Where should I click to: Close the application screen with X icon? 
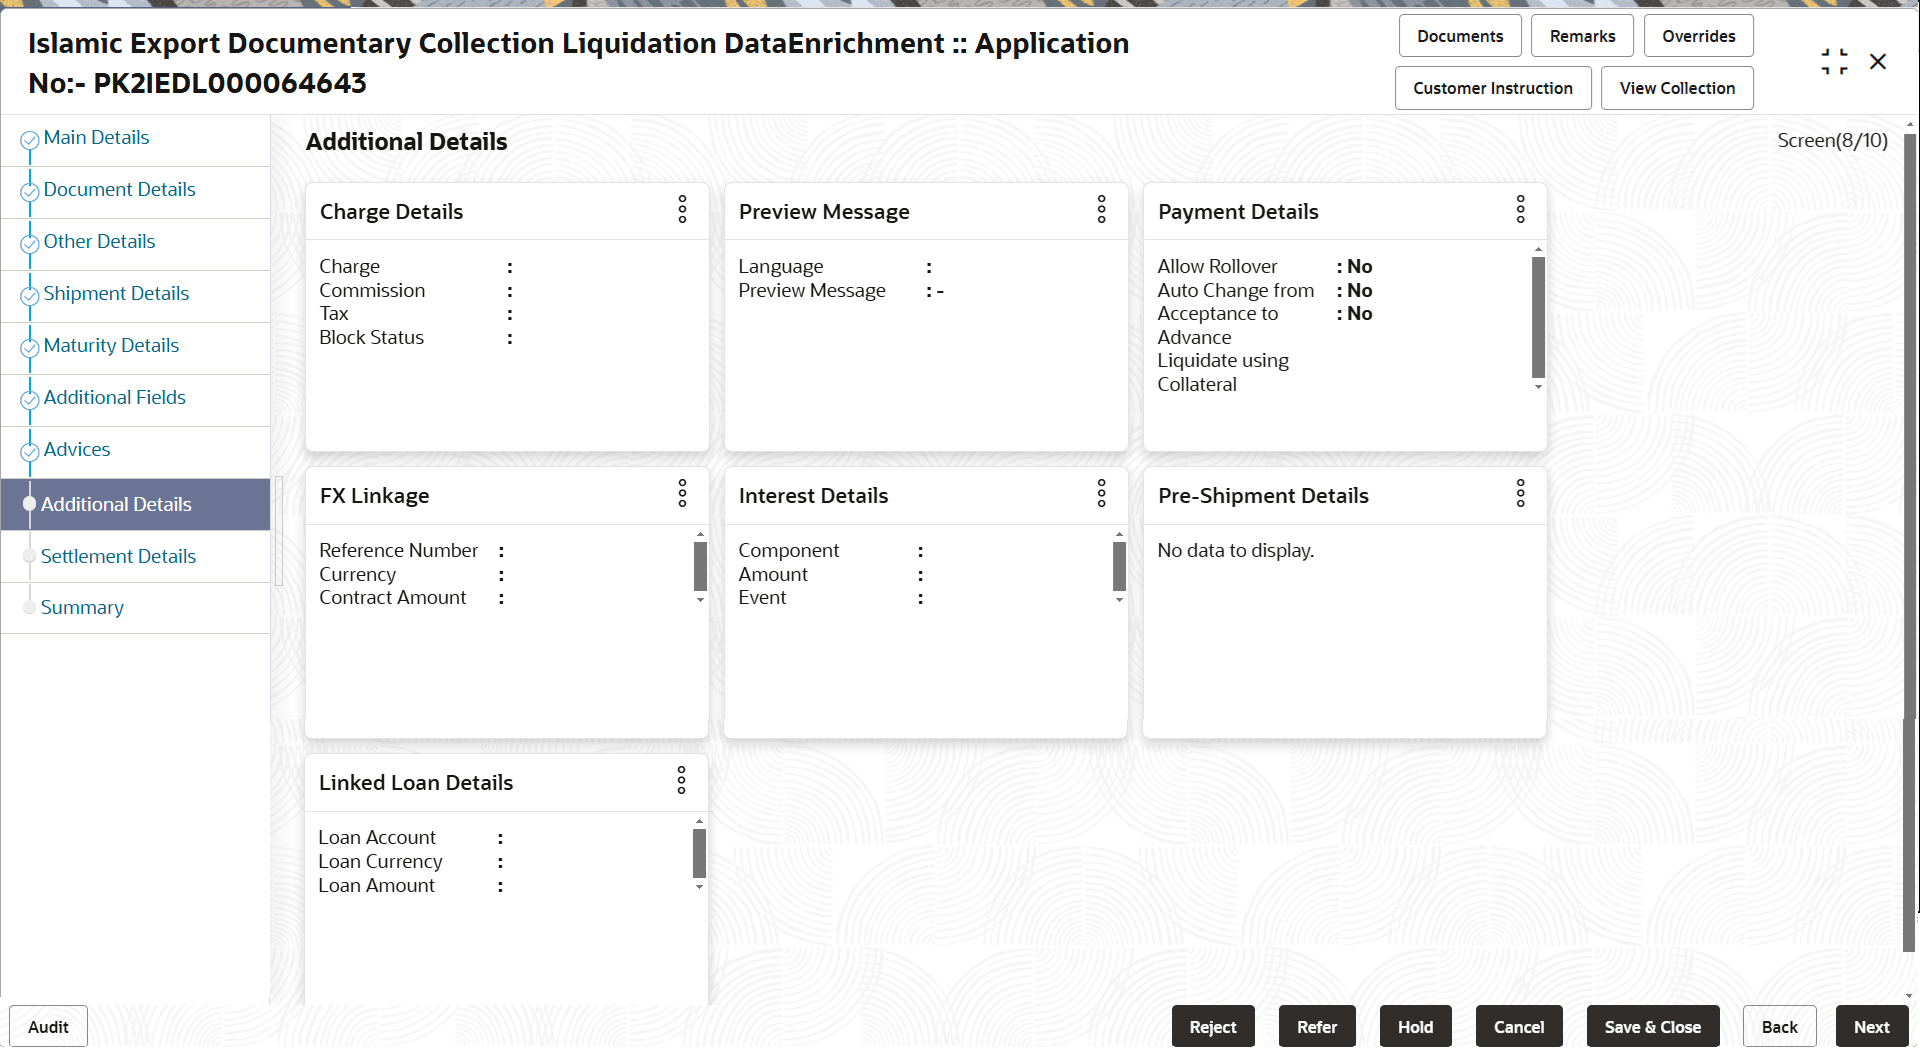[x=1878, y=62]
